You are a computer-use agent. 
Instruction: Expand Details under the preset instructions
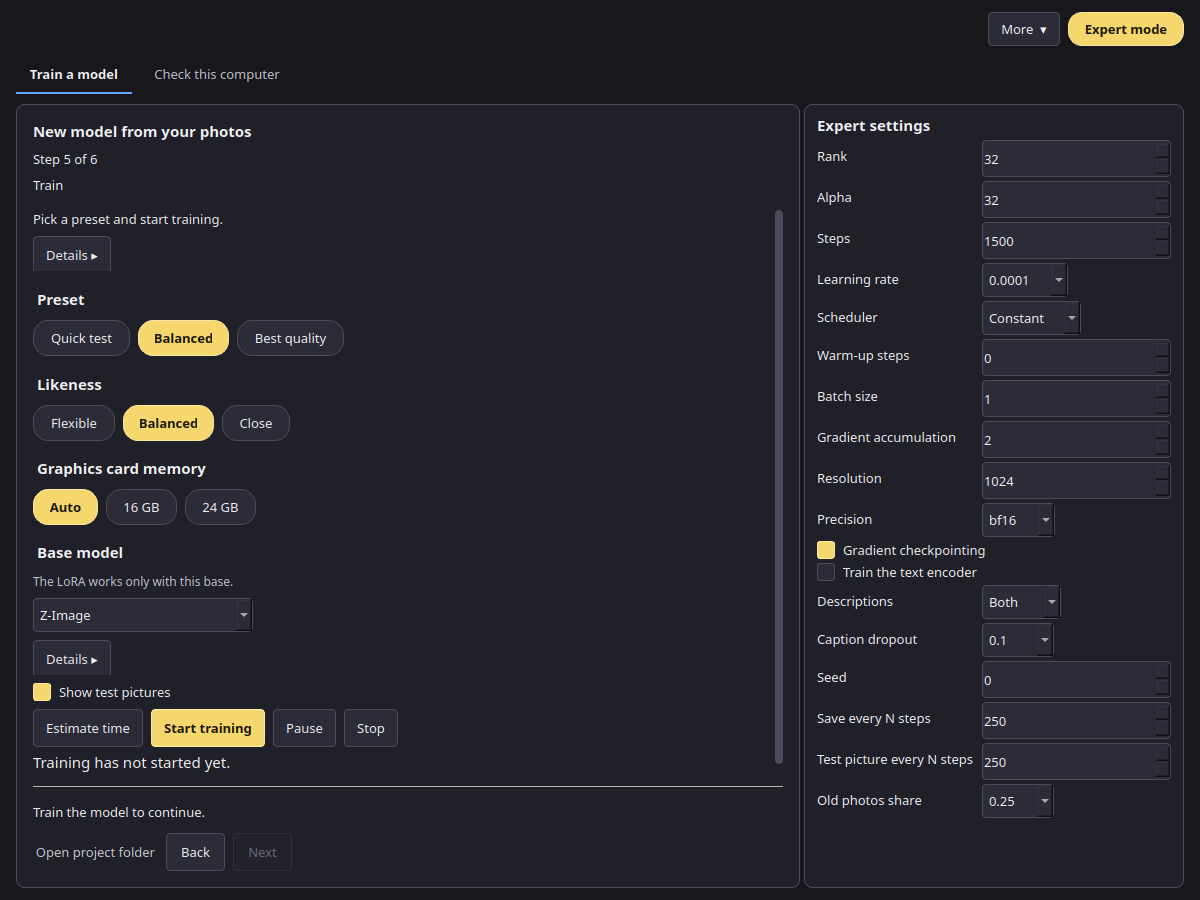(72, 255)
